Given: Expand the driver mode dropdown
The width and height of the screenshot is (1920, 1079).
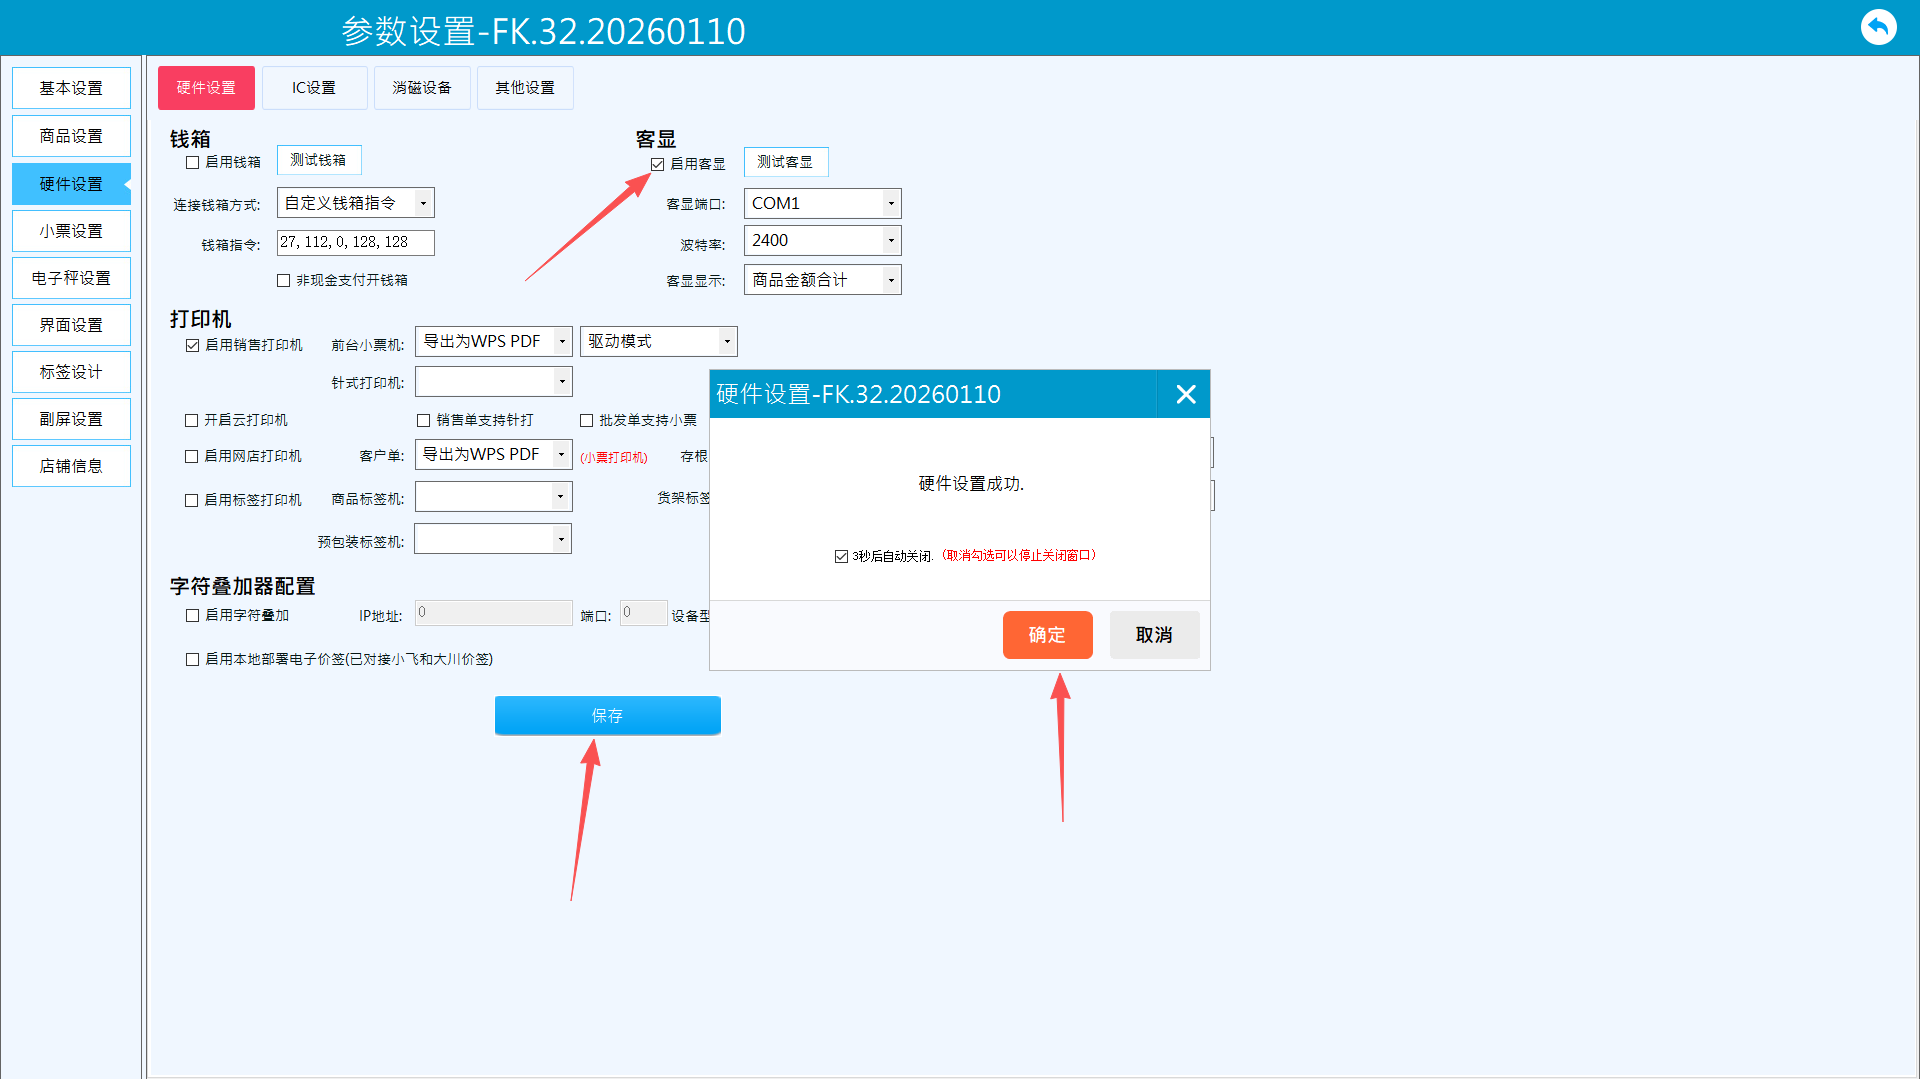Looking at the screenshot, I should click(658, 341).
